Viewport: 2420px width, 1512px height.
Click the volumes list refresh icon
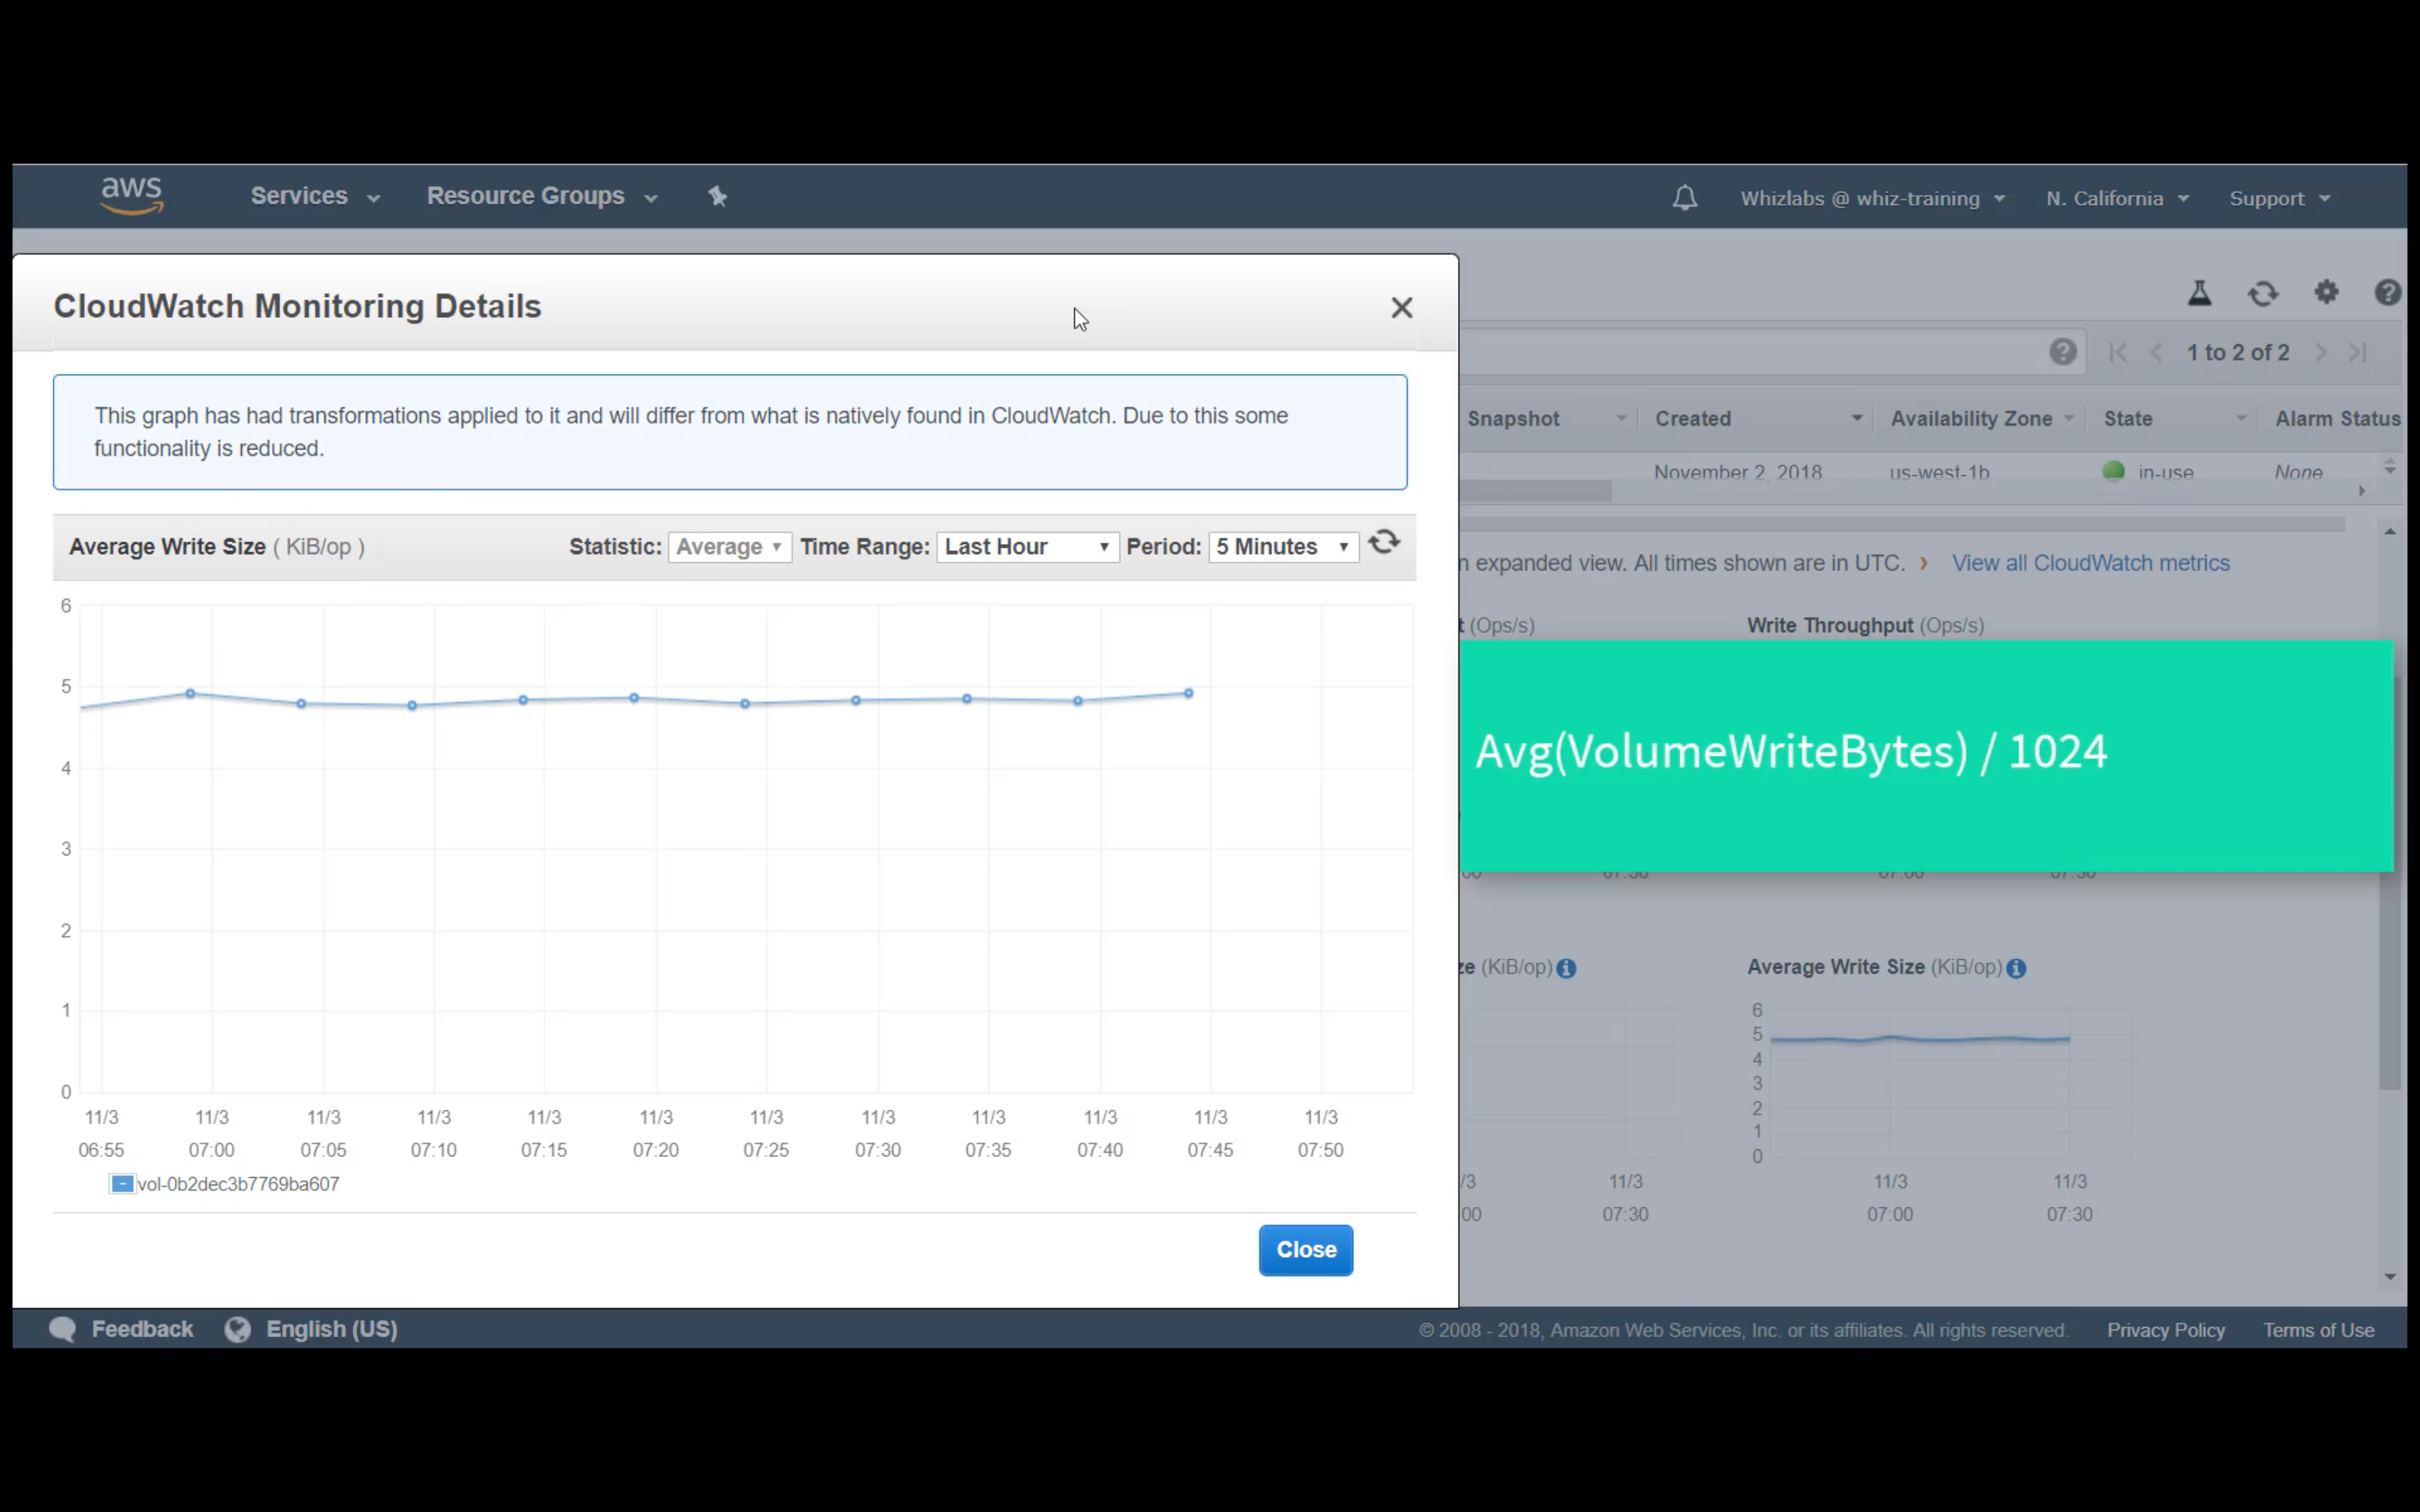pyautogui.click(x=2263, y=293)
